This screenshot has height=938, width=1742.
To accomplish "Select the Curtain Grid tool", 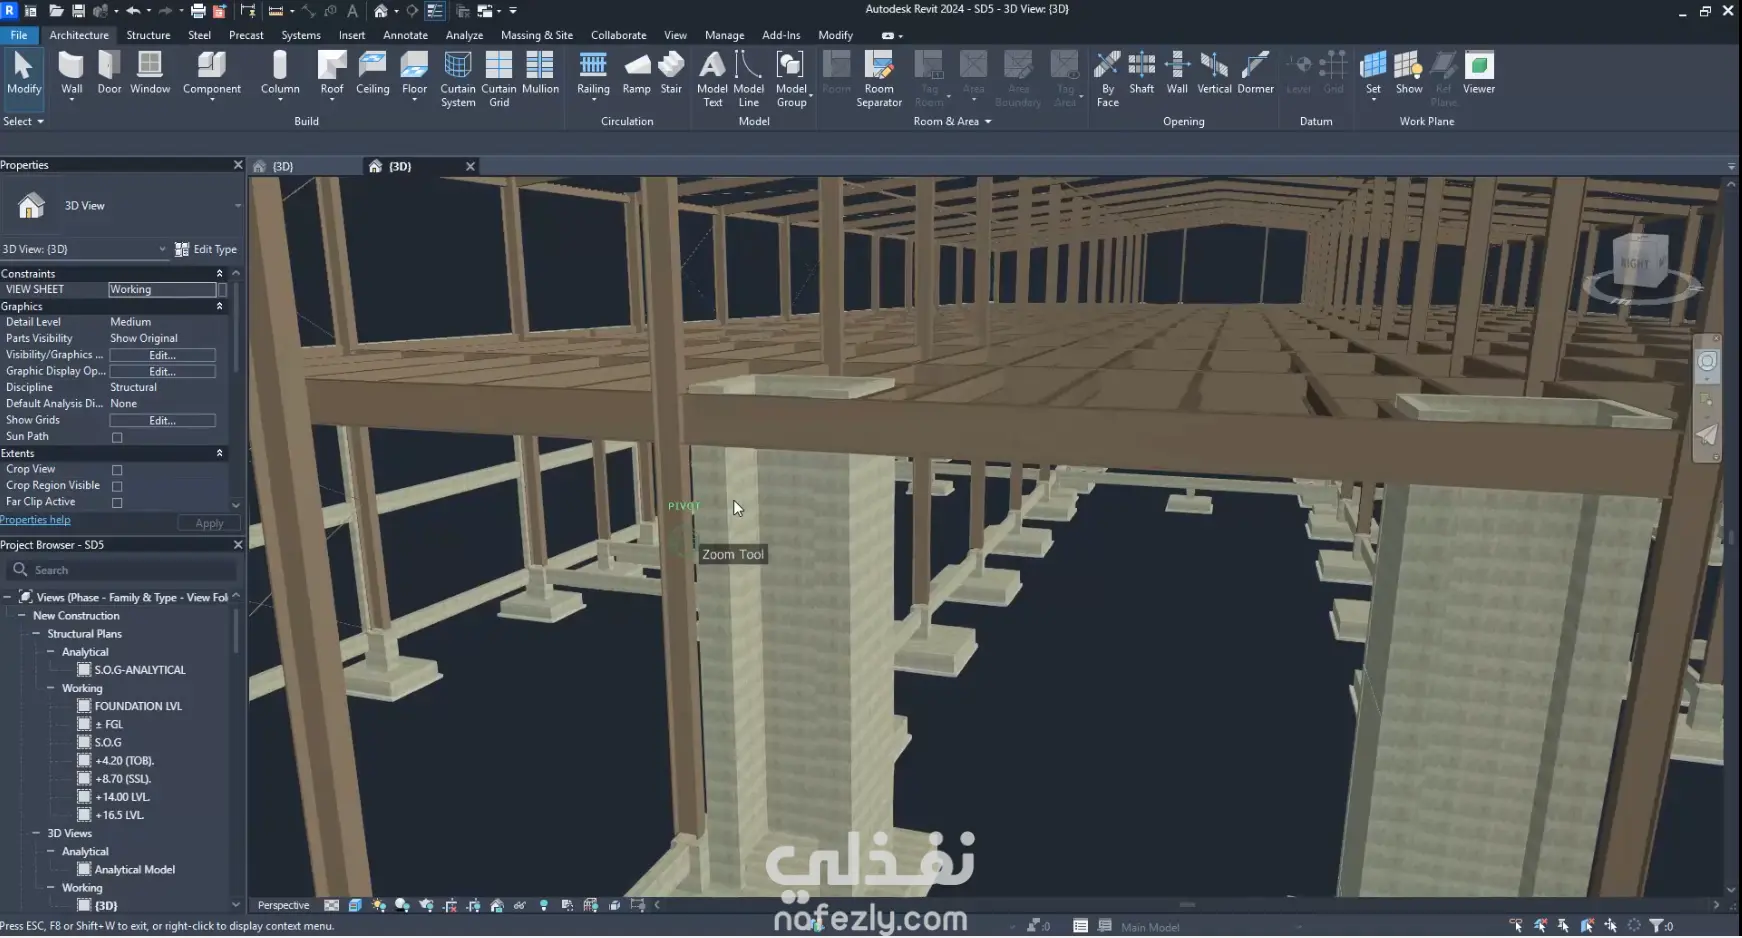I will 499,79.
